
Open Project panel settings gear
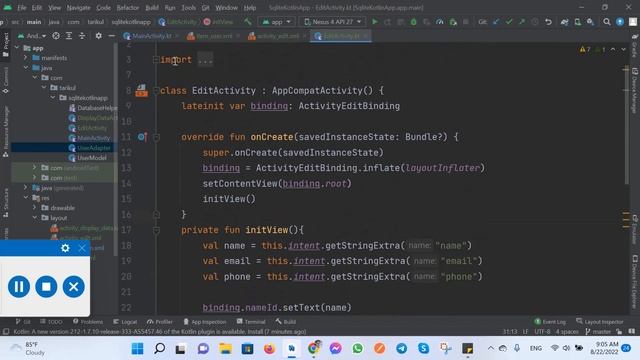98,36
